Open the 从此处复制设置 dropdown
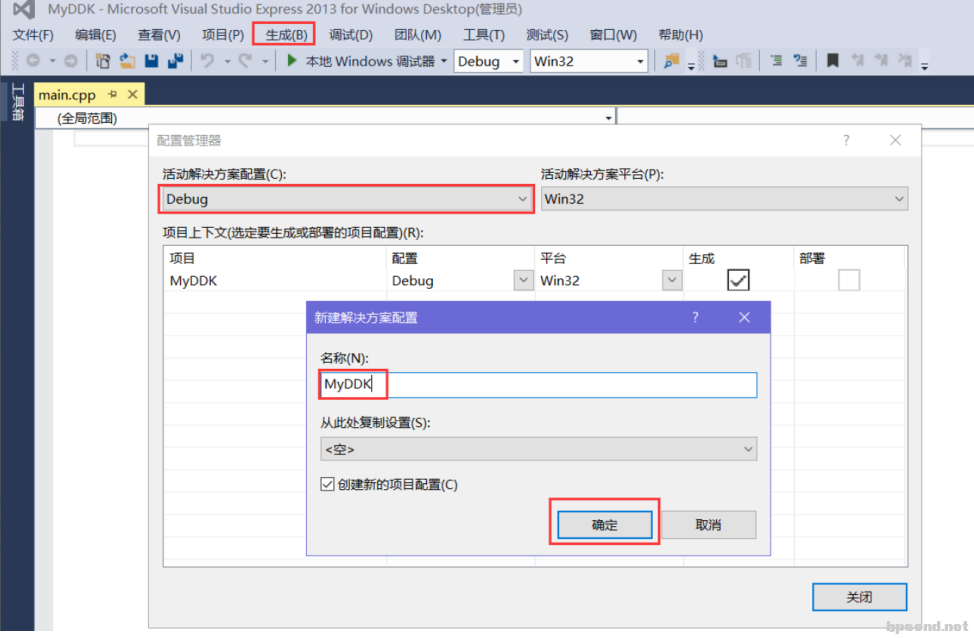 539,449
